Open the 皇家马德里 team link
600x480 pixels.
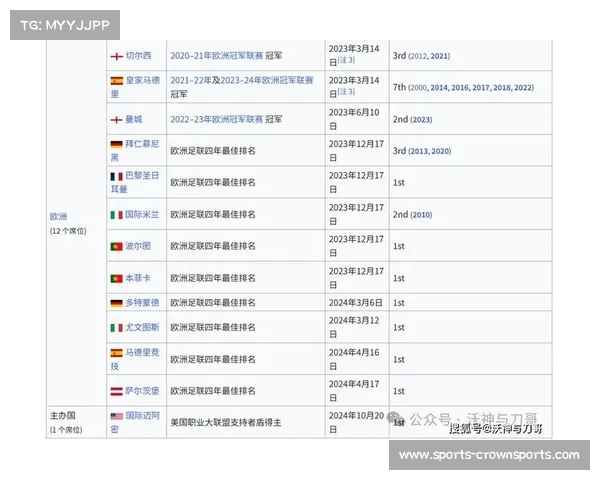pos(135,87)
